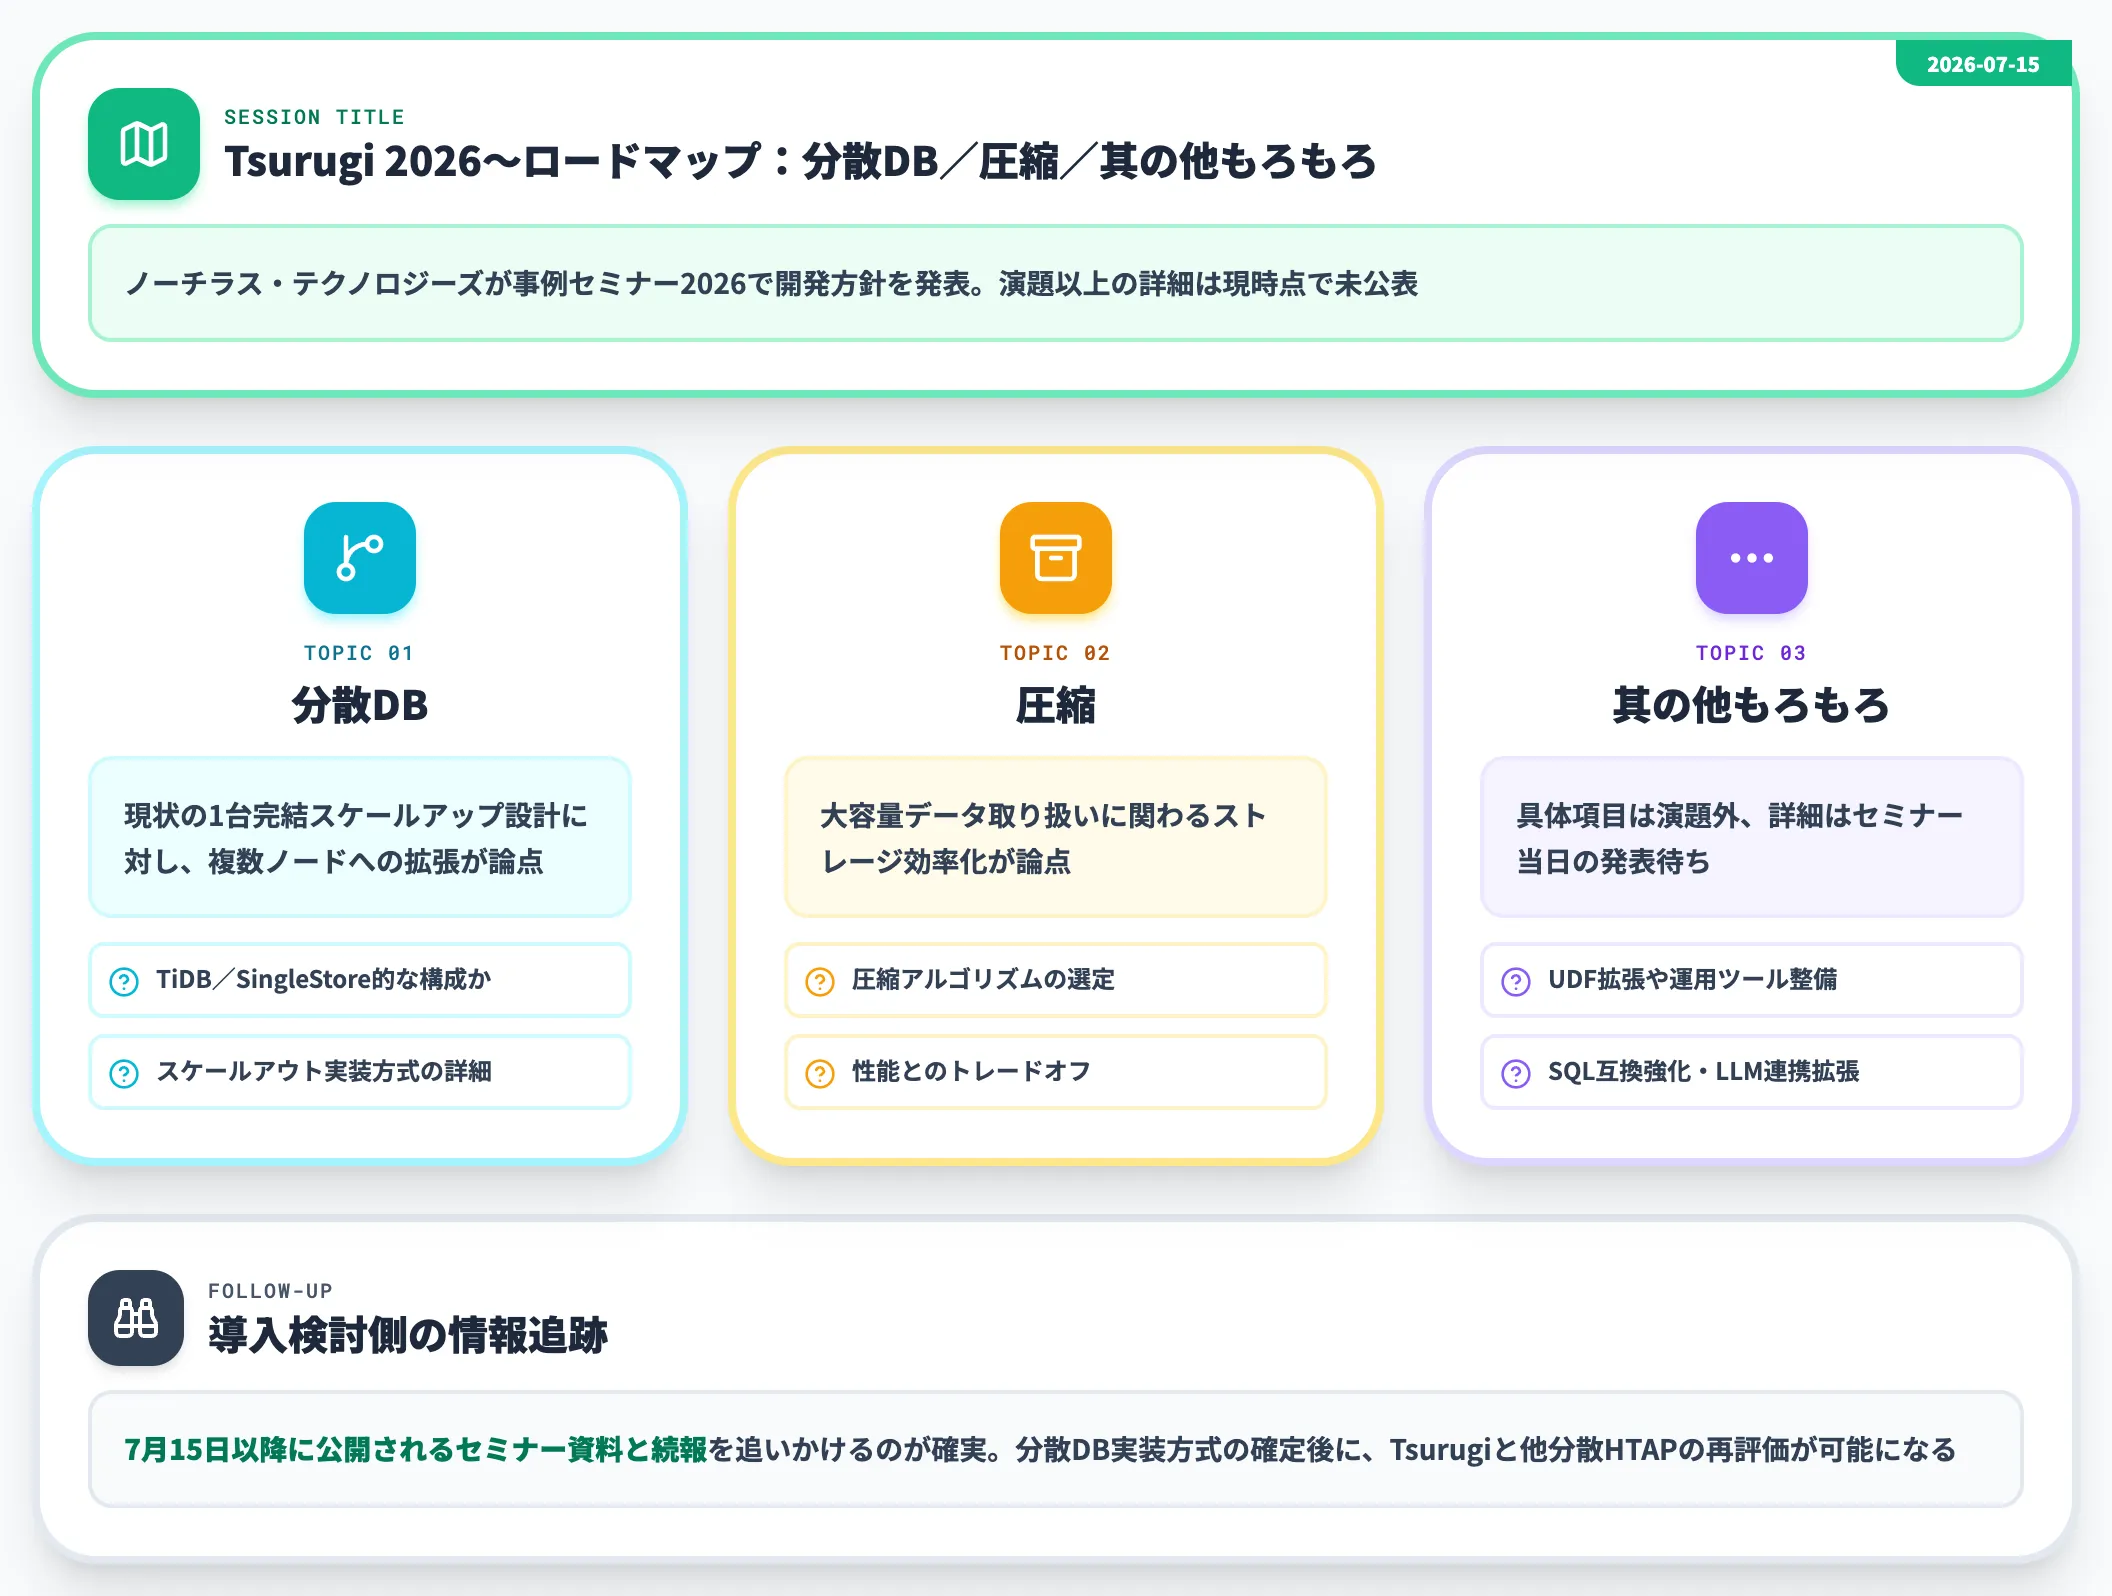
Task: Click the 具体項目は演題外 description box
Action: tap(1752, 837)
